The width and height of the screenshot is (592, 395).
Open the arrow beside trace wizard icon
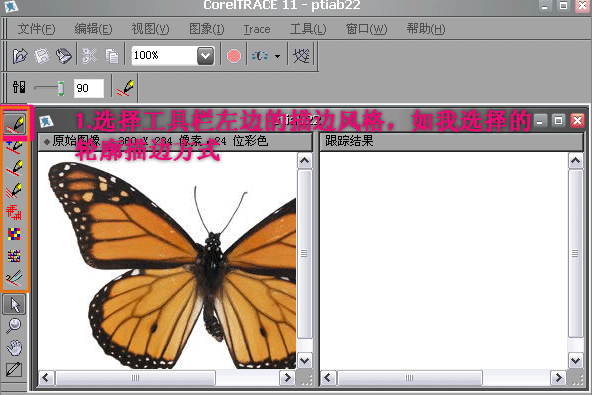point(278,57)
